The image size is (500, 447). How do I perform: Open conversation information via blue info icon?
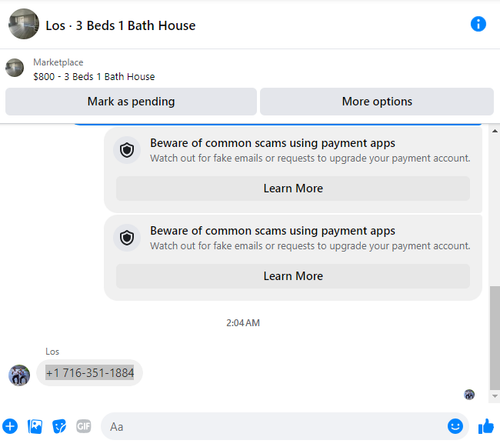pos(478,24)
